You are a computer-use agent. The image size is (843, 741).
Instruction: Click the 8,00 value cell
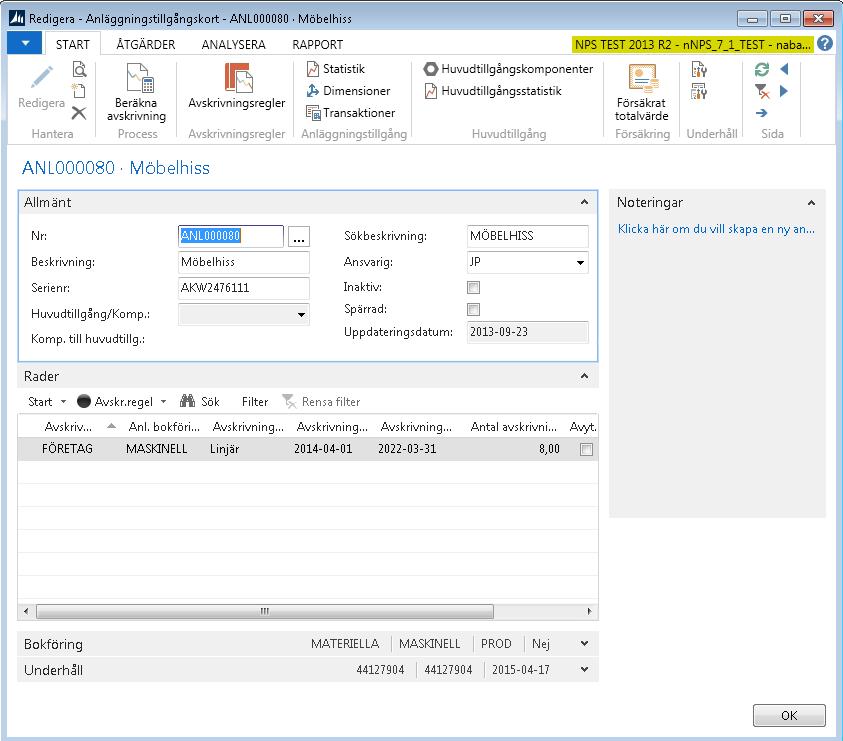[549, 449]
